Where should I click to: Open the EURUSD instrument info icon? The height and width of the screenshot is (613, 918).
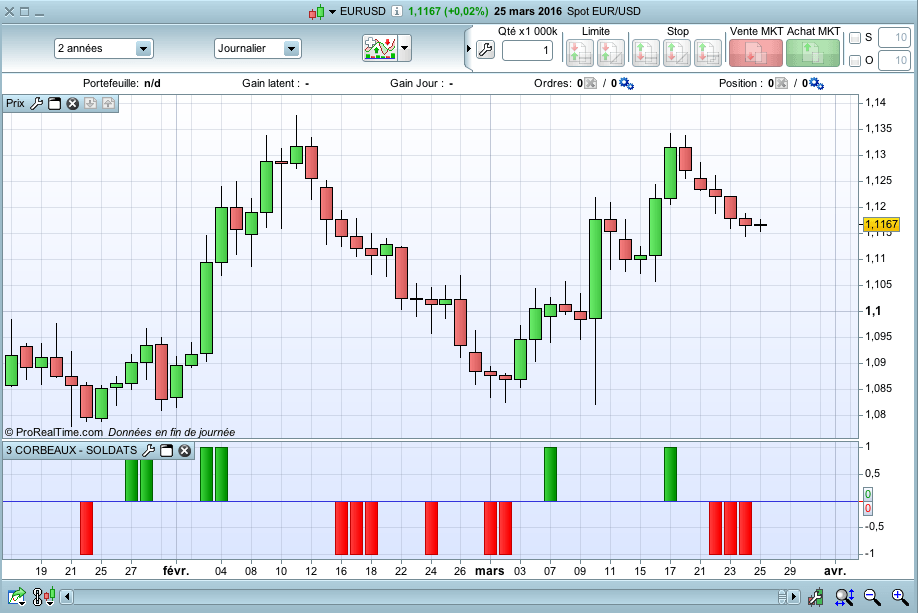click(397, 11)
